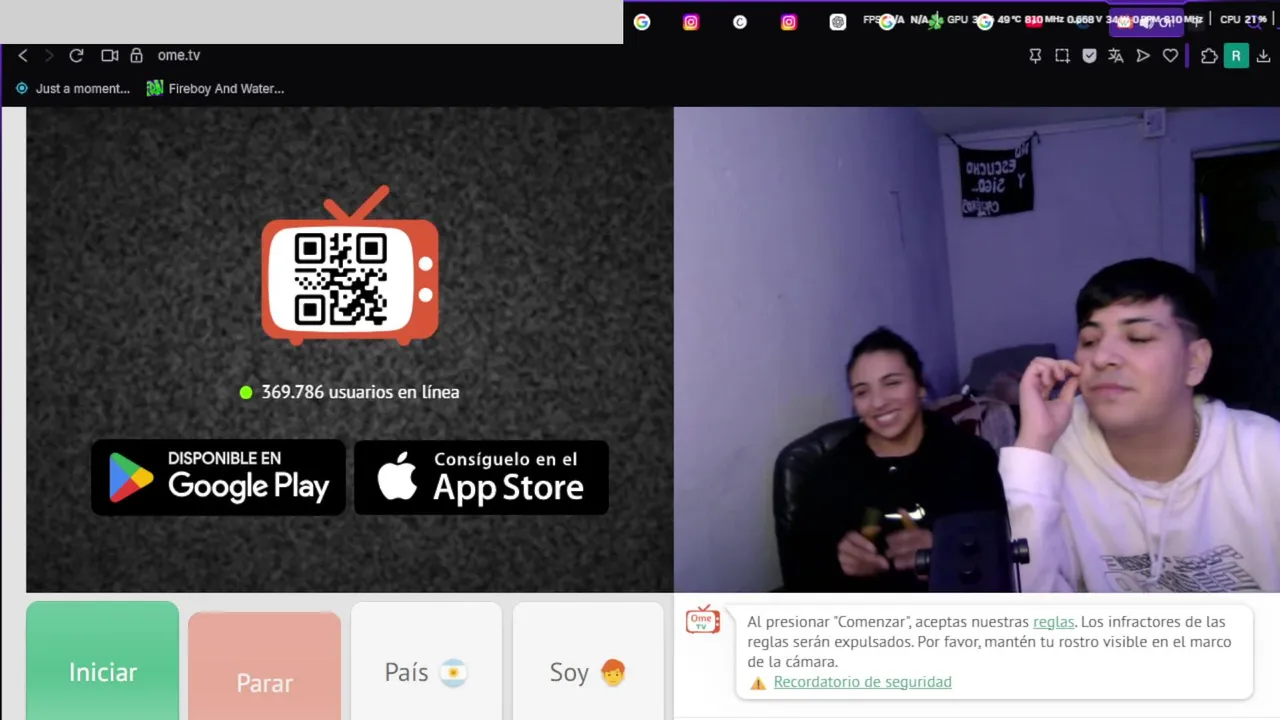The image size is (1280, 720).
Task: Open the site security padlock info
Action: [137, 56]
